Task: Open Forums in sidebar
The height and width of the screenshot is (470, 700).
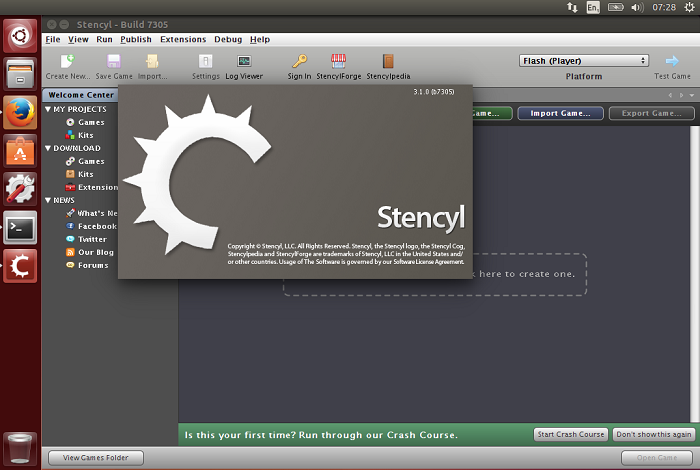Action: pyautogui.click(x=88, y=265)
